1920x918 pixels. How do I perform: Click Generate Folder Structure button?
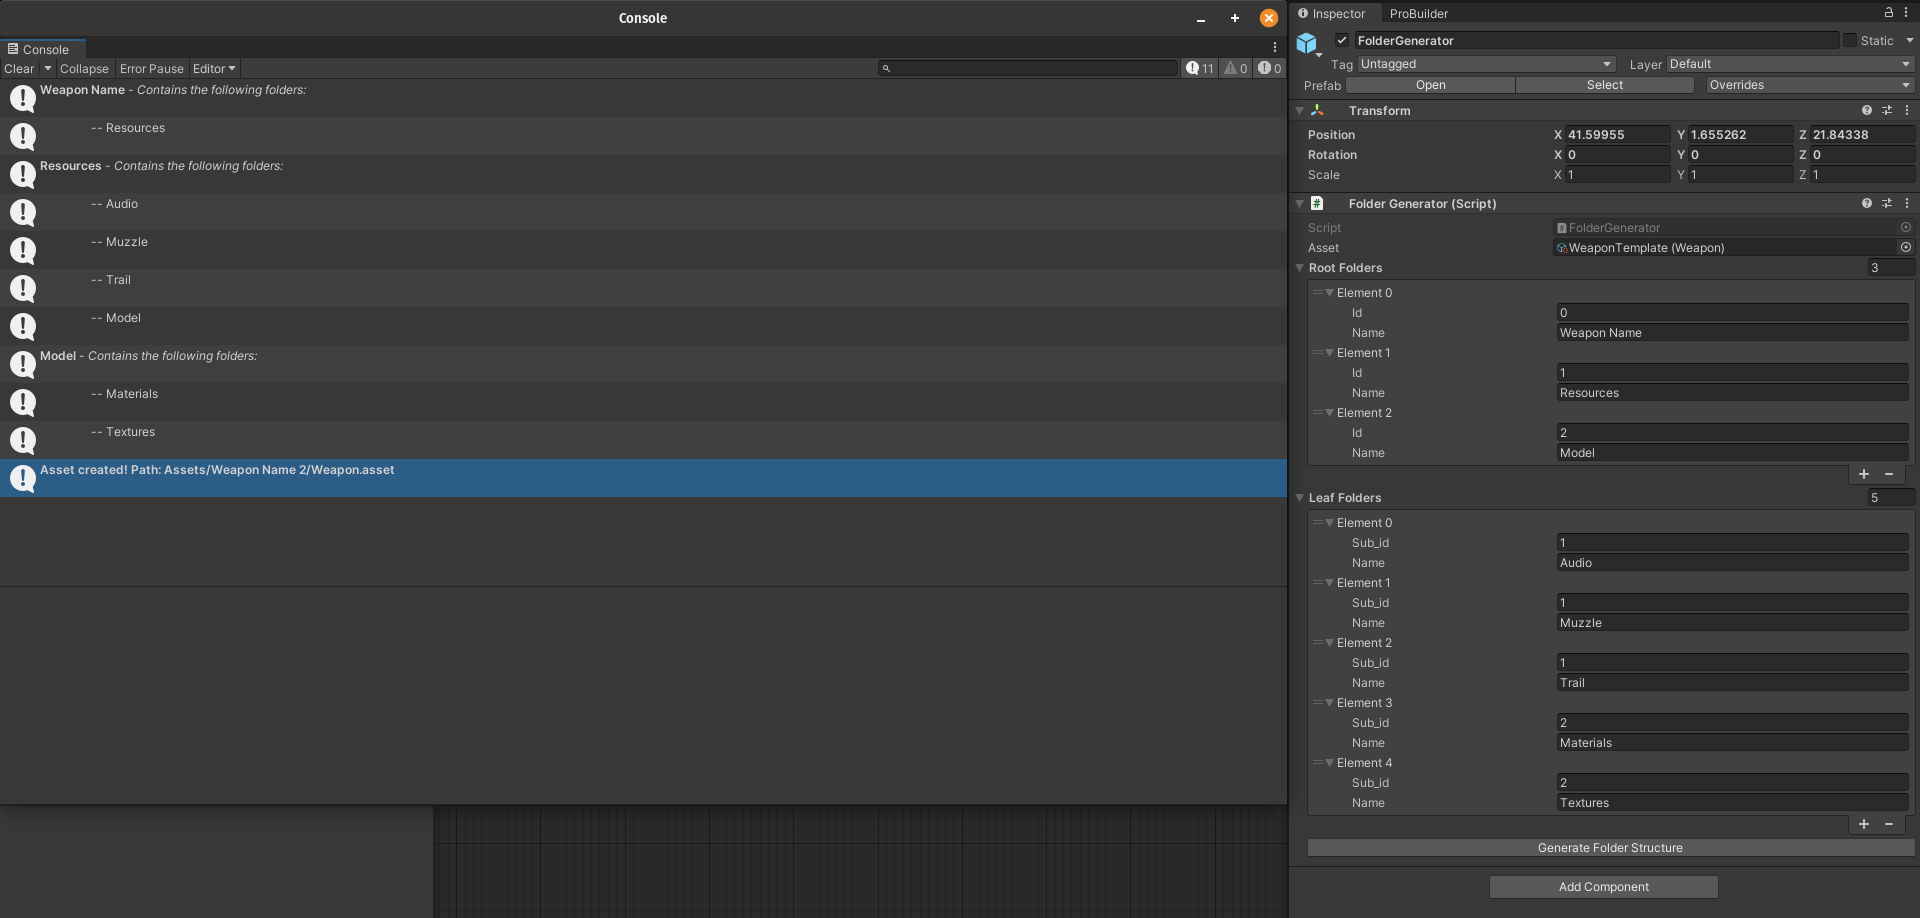pyautogui.click(x=1610, y=848)
